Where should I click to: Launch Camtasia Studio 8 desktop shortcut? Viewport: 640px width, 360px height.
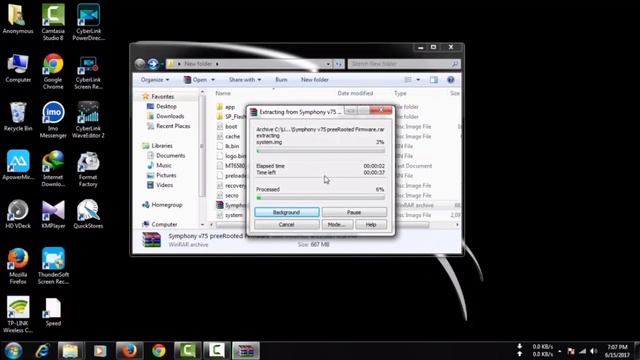click(53, 22)
